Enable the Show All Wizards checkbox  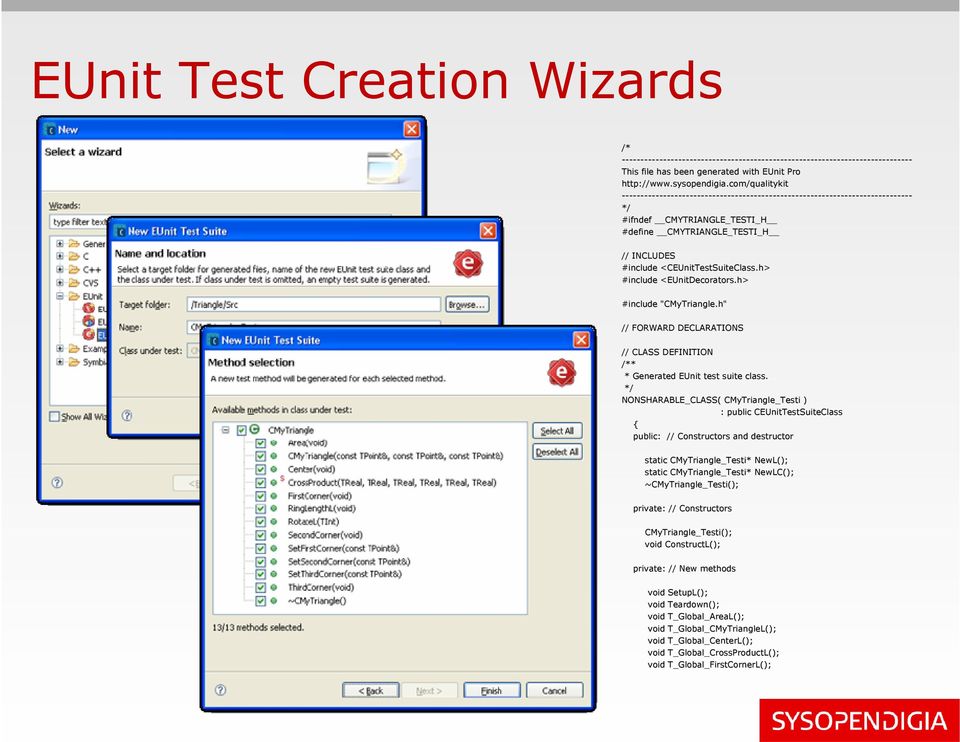click(x=54, y=416)
